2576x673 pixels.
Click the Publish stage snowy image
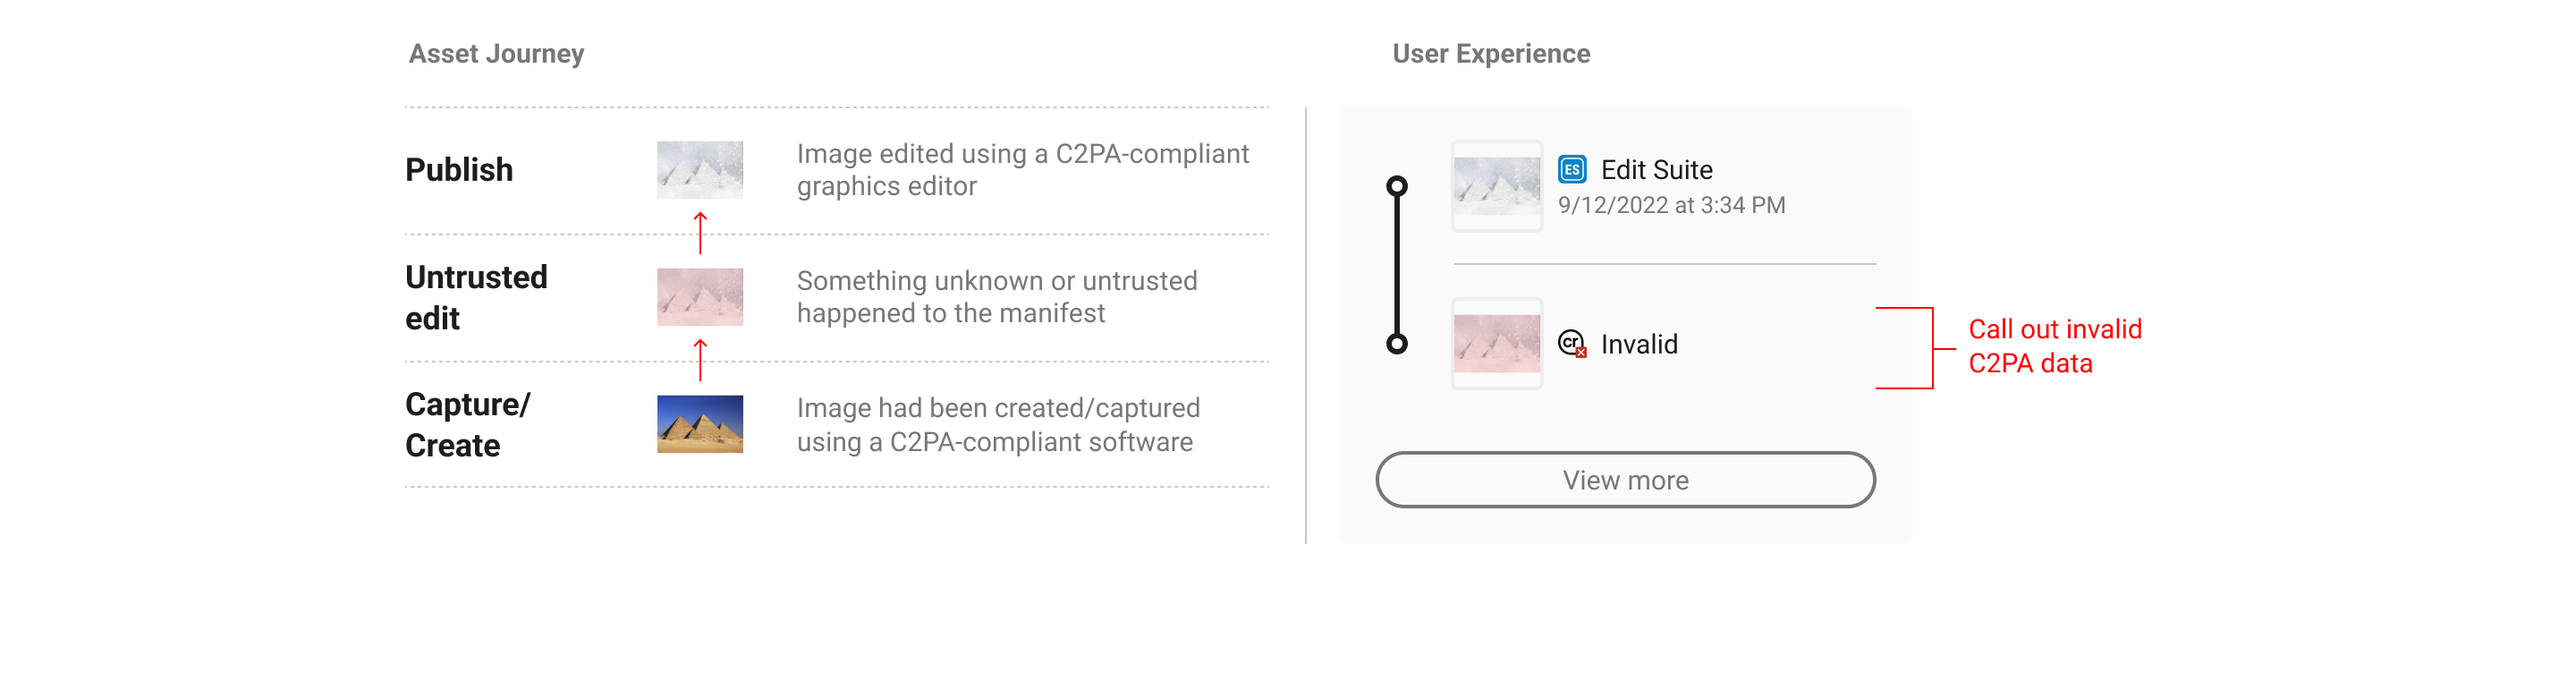699,169
